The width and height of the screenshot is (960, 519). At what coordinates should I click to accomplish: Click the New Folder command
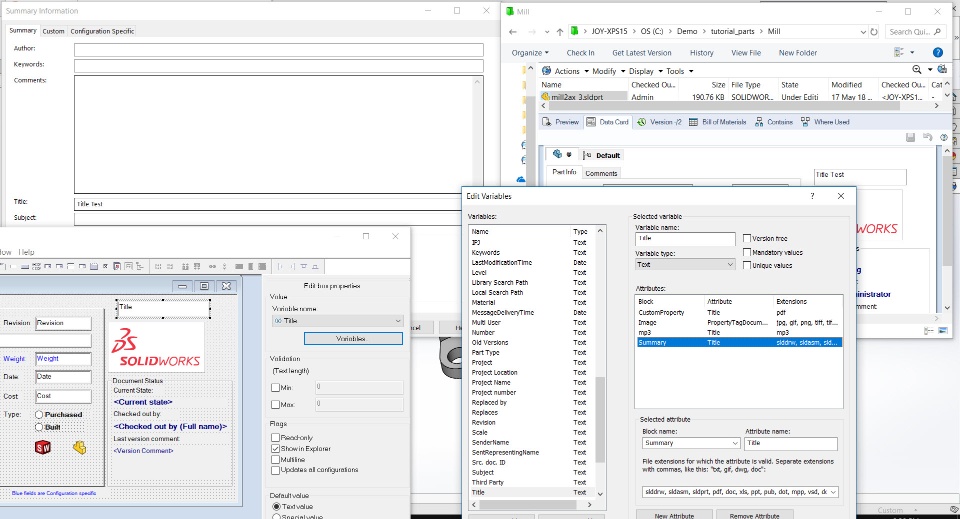coord(798,53)
